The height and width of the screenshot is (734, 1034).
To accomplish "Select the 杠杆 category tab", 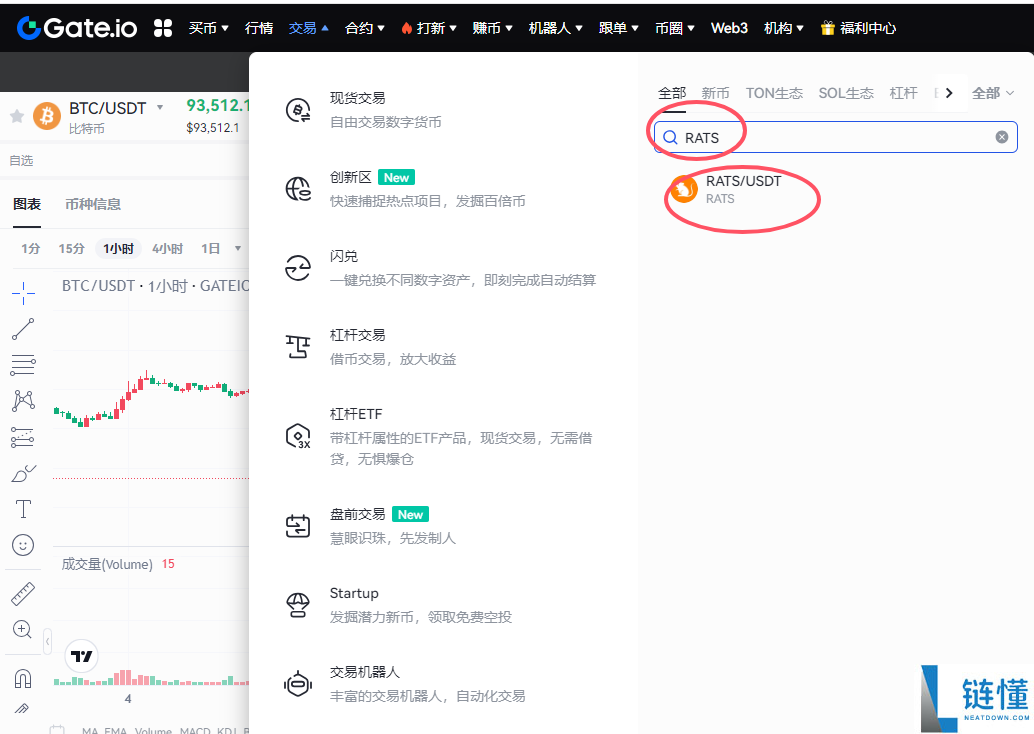I will pos(903,93).
